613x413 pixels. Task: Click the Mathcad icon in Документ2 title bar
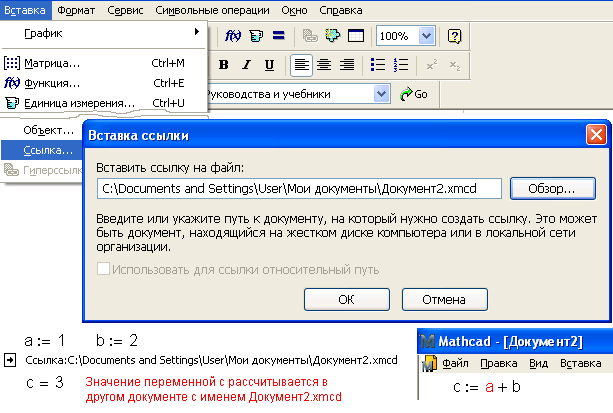click(x=428, y=341)
